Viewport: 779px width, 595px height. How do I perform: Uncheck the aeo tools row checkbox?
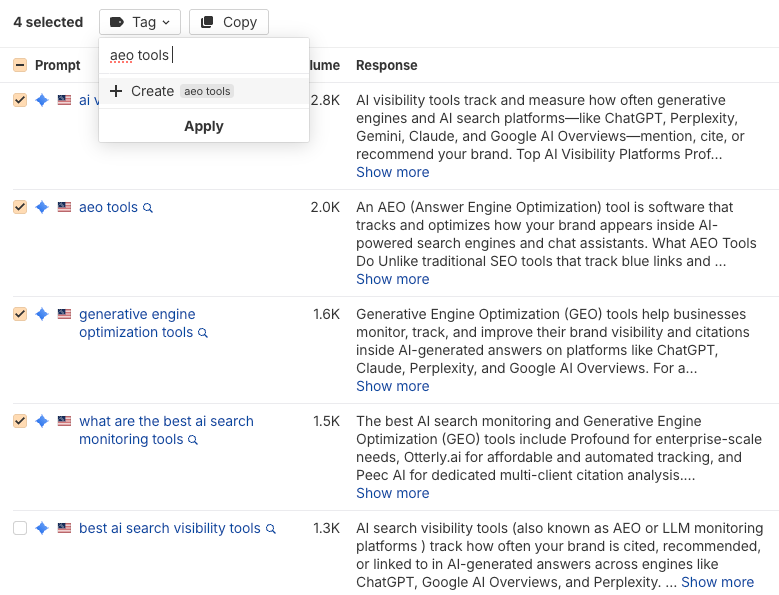click(x=20, y=207)
